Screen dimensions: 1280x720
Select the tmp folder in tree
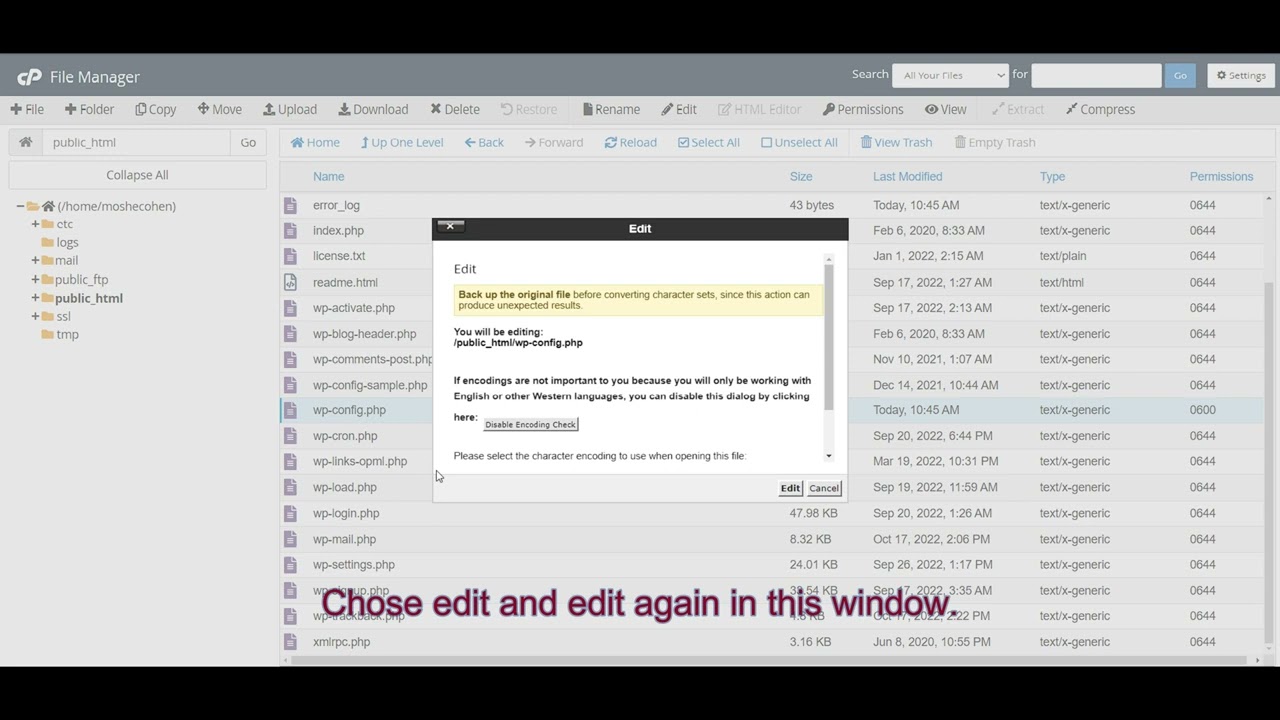(x=67, y=334)
